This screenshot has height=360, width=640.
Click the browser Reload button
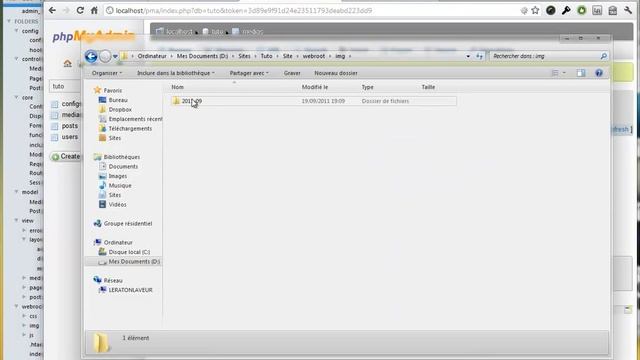point(80,11)
